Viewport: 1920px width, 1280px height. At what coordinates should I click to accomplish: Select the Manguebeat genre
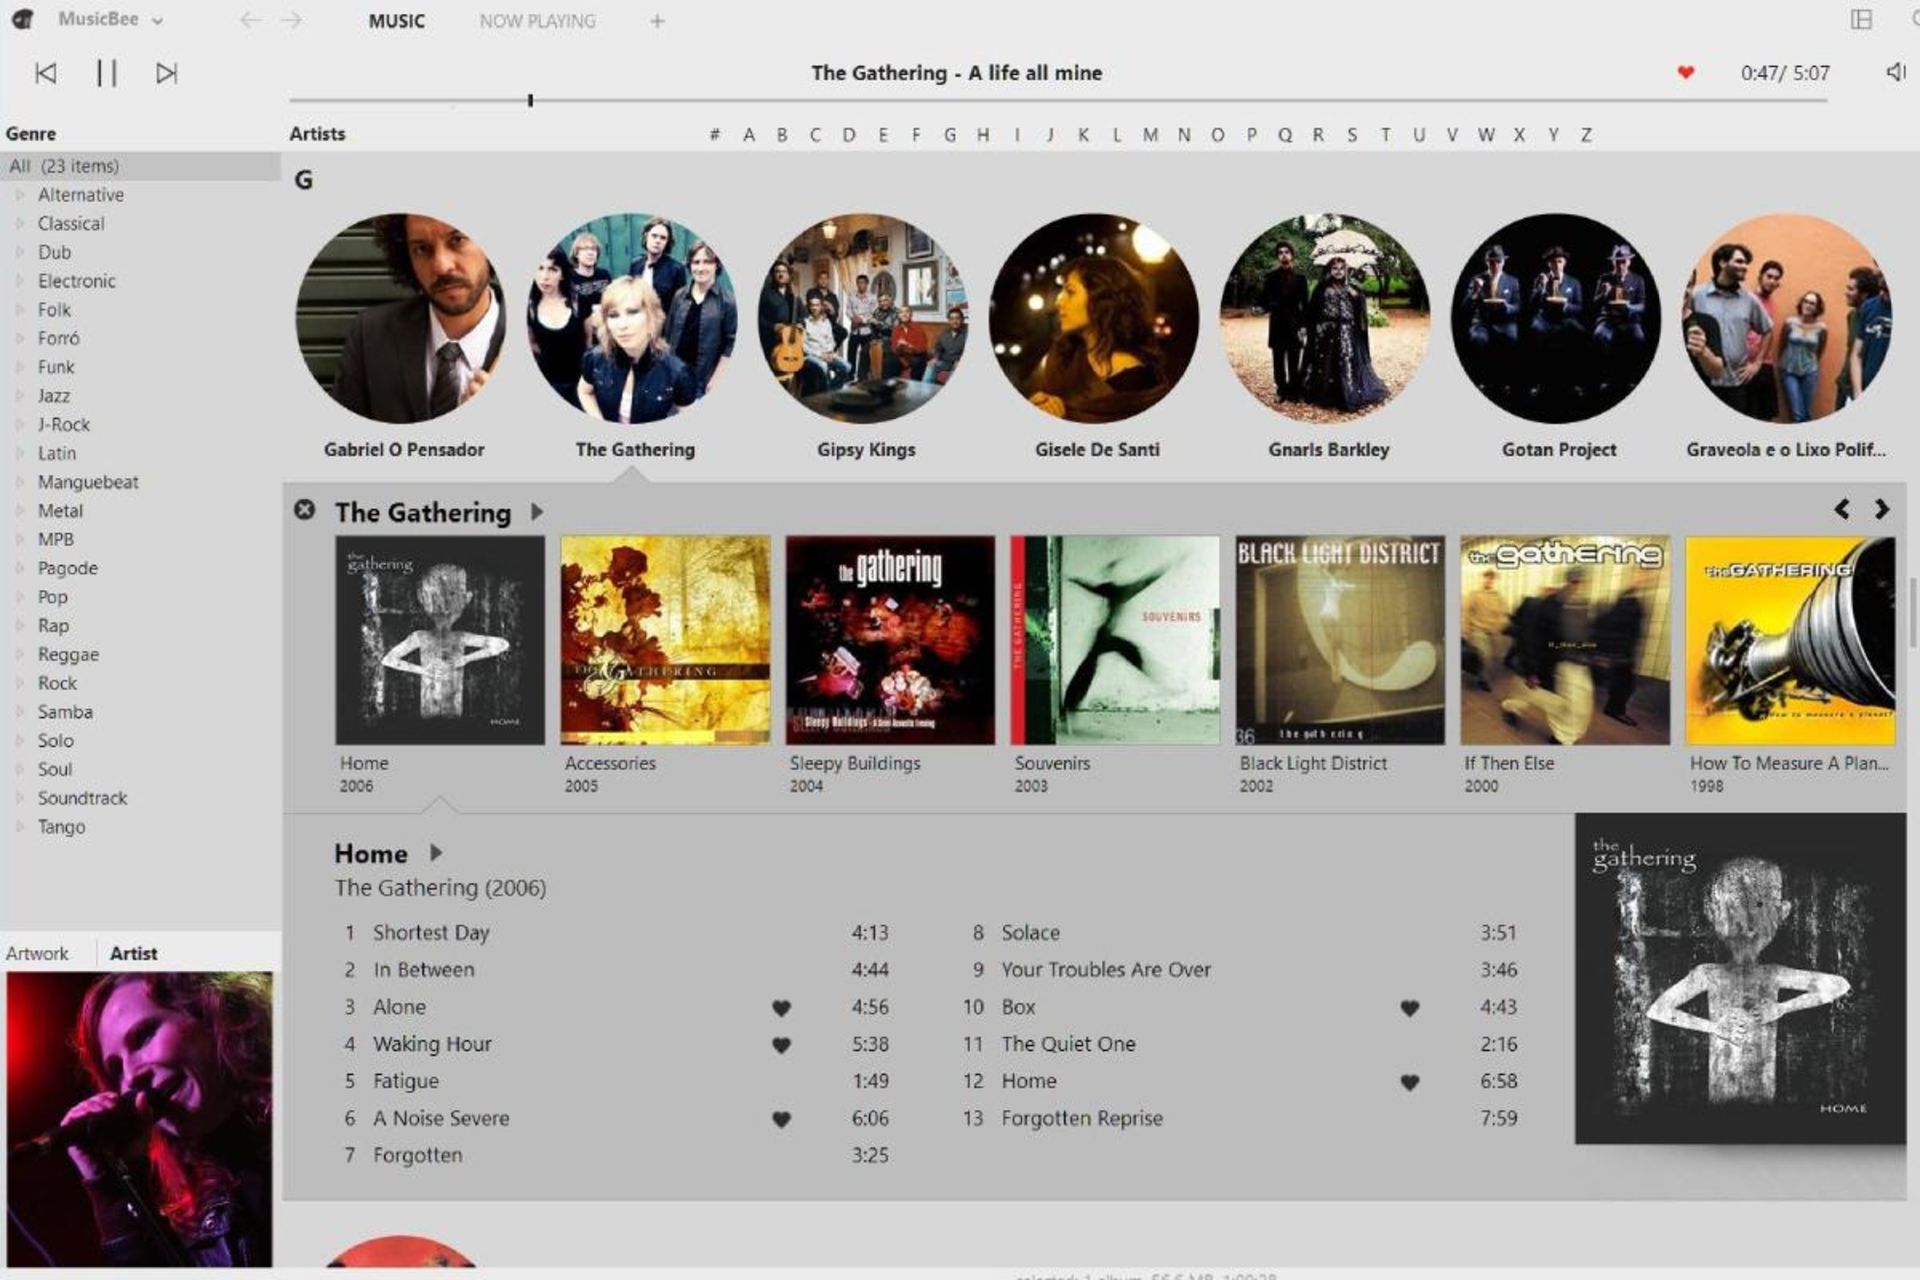[x=88, y=482]
